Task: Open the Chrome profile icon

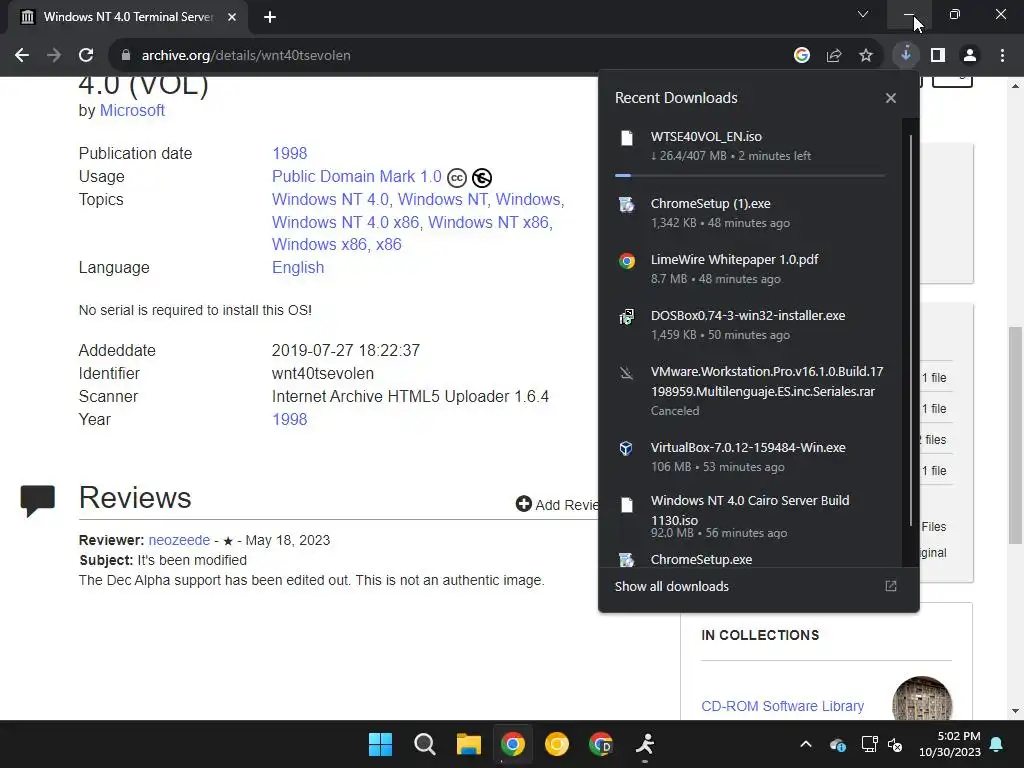Action: point(970,56)
